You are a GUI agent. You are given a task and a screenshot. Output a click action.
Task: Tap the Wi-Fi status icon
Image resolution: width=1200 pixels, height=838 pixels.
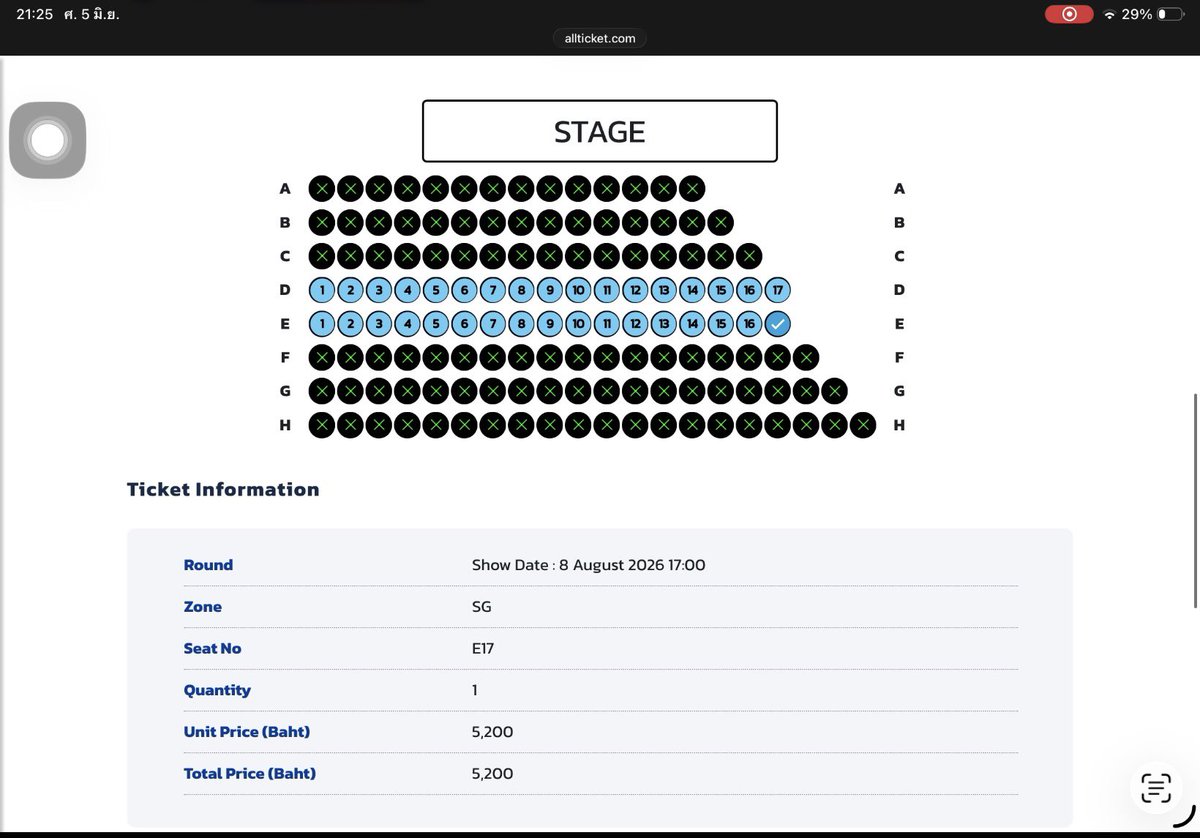point(1109,14)
